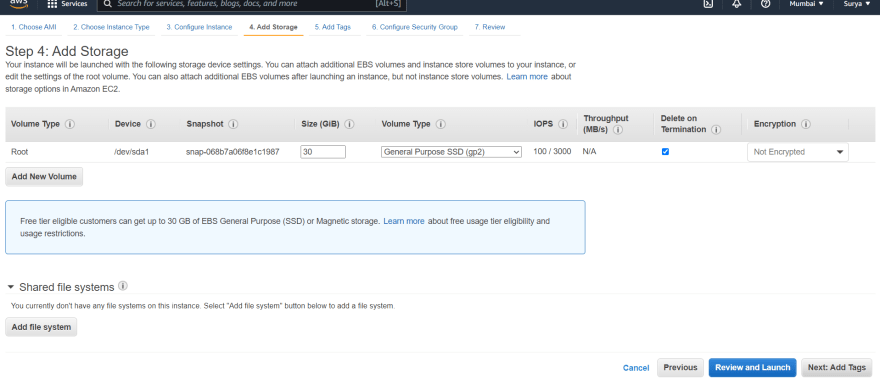This screenshot has width=880, height=379.
Task: Open the Surya account dropdown
Action: coord(856,3)
